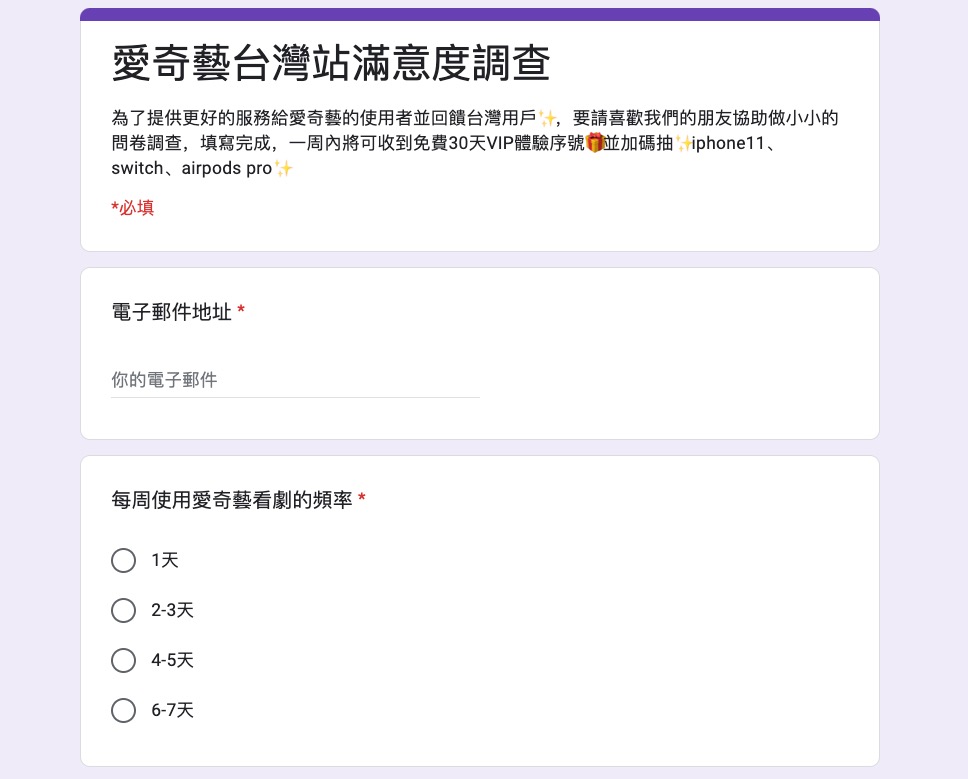
Task: Focus the 你的電子郵件 input field
Action: [x=295, y=380]
